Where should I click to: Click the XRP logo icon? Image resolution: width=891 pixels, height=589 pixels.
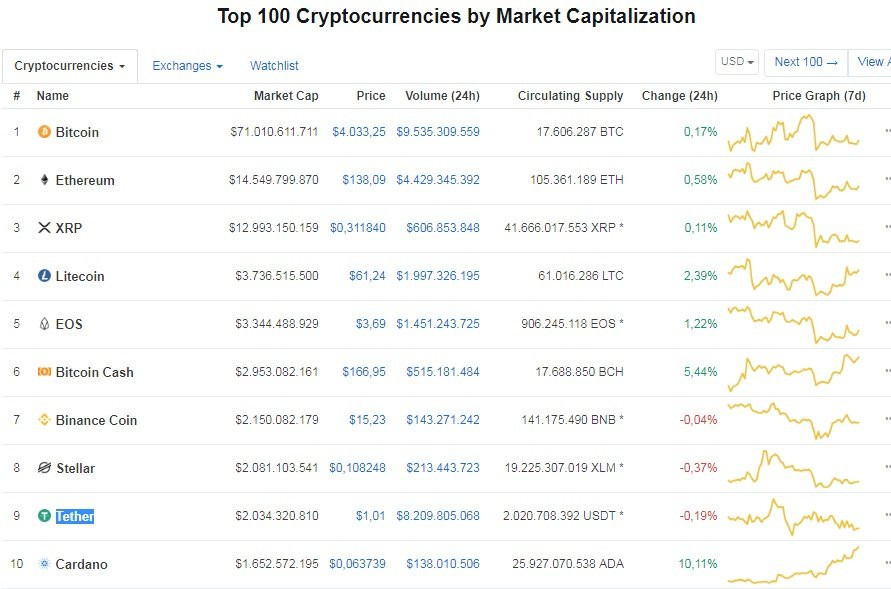point(44,228)
